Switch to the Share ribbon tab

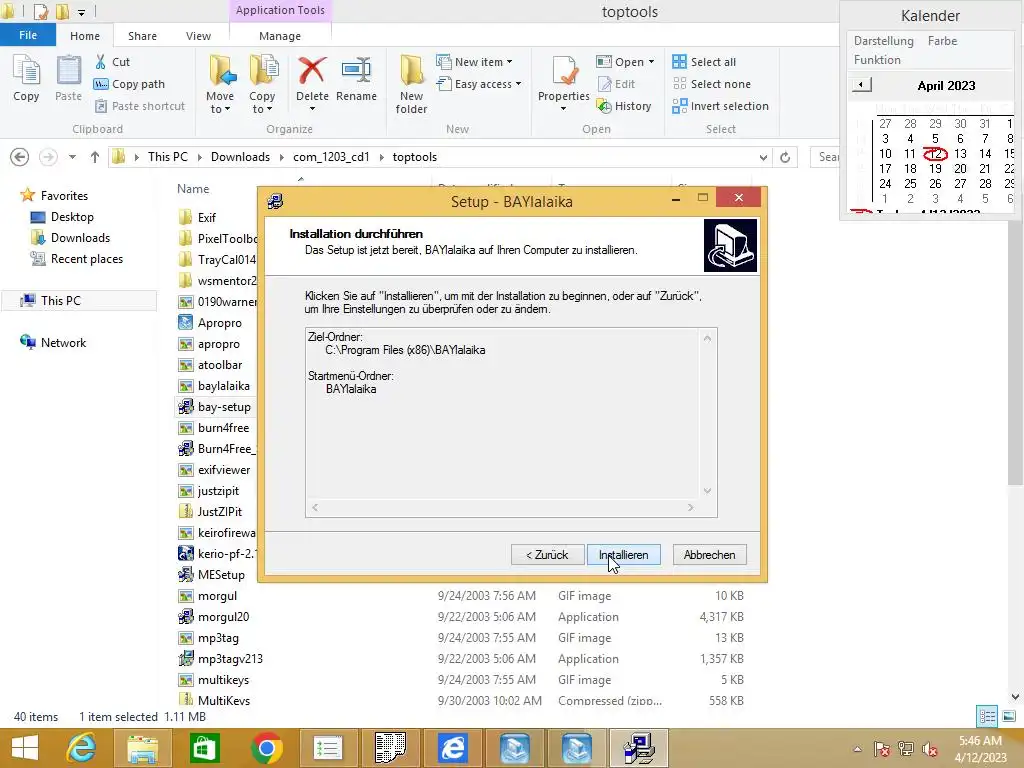(142, 36)
